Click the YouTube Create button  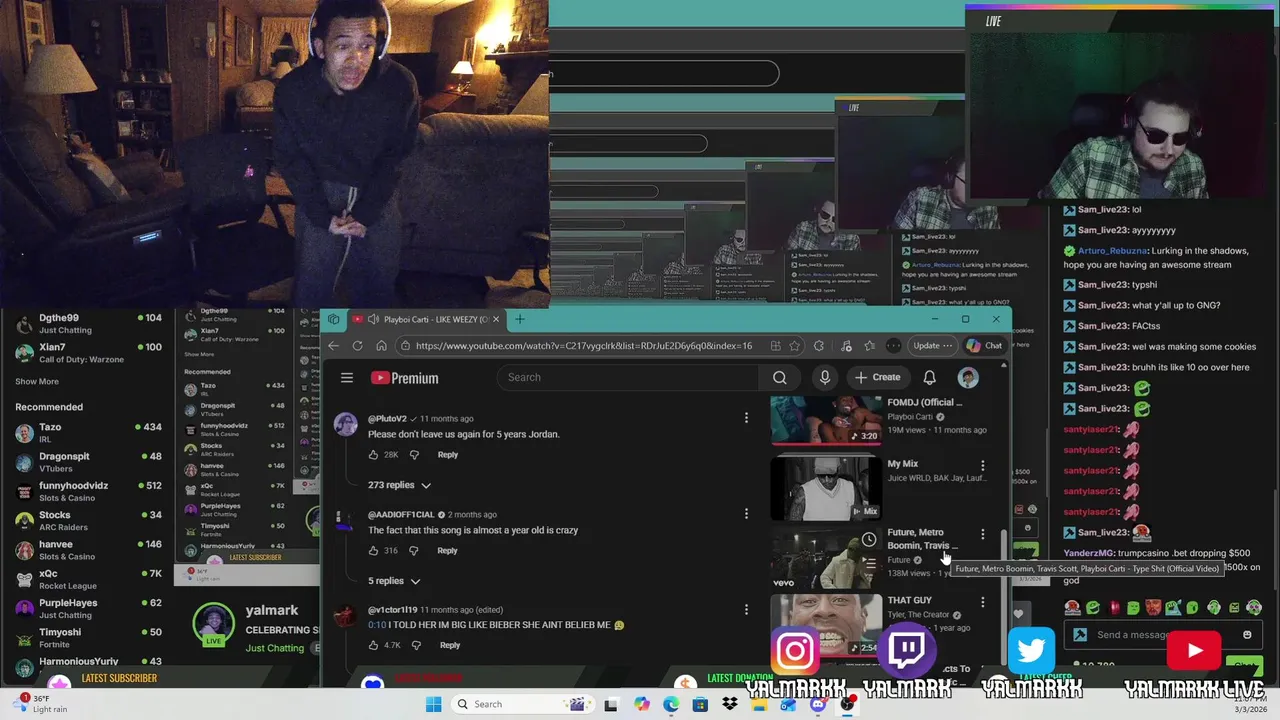877,377
